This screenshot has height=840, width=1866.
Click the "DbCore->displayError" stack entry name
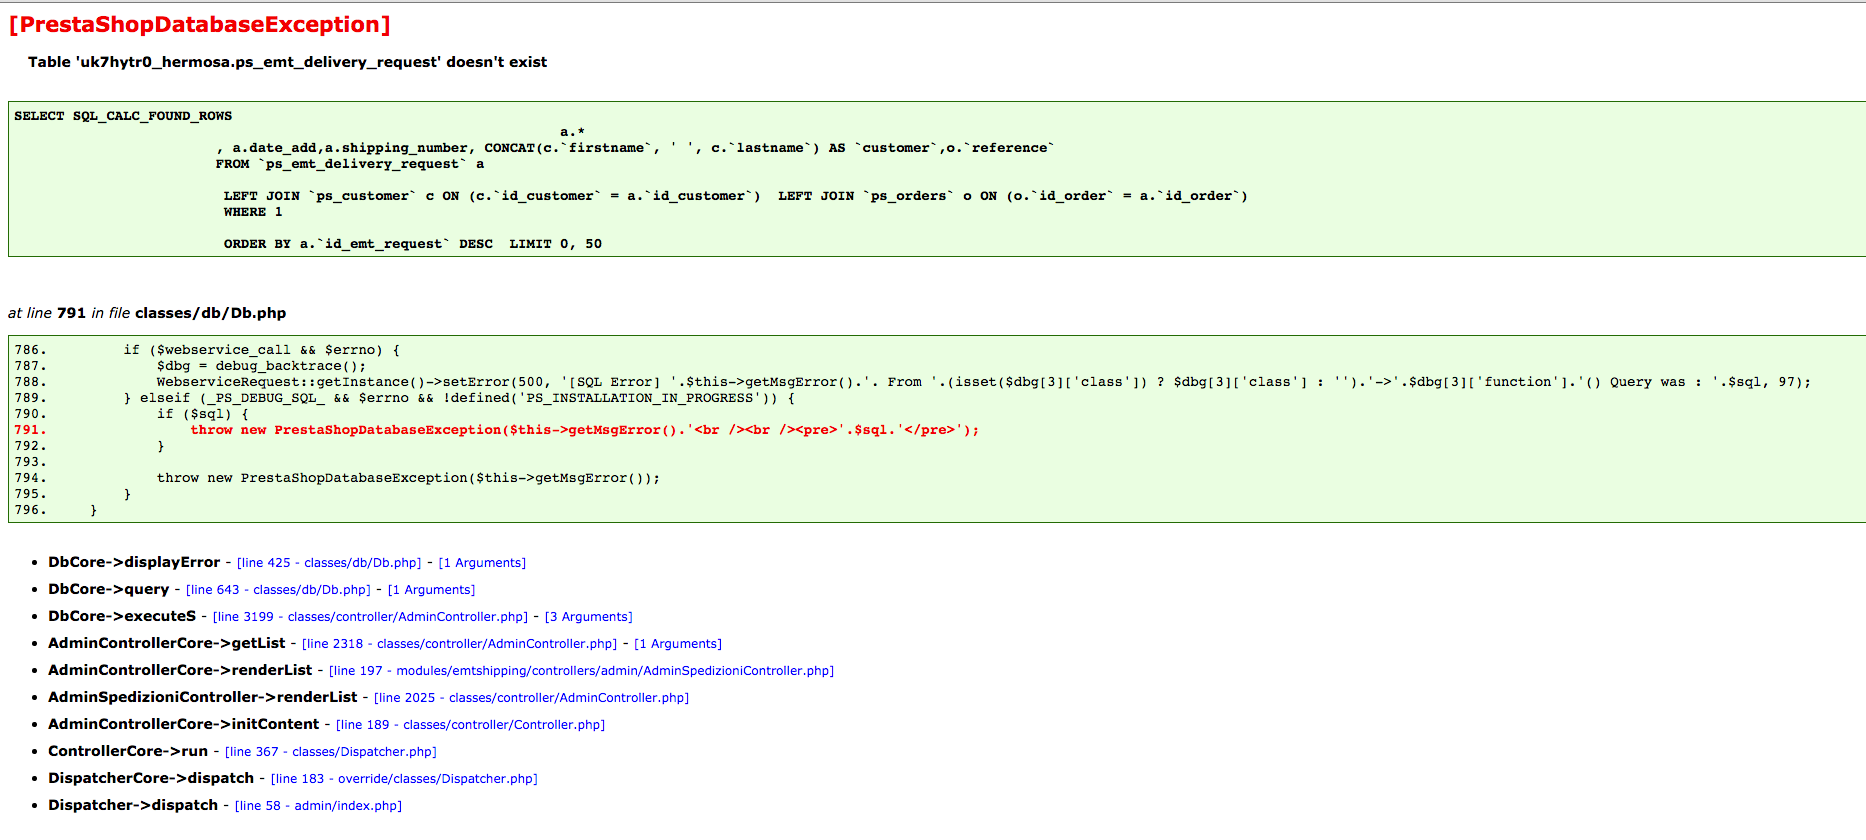(134, 562)
